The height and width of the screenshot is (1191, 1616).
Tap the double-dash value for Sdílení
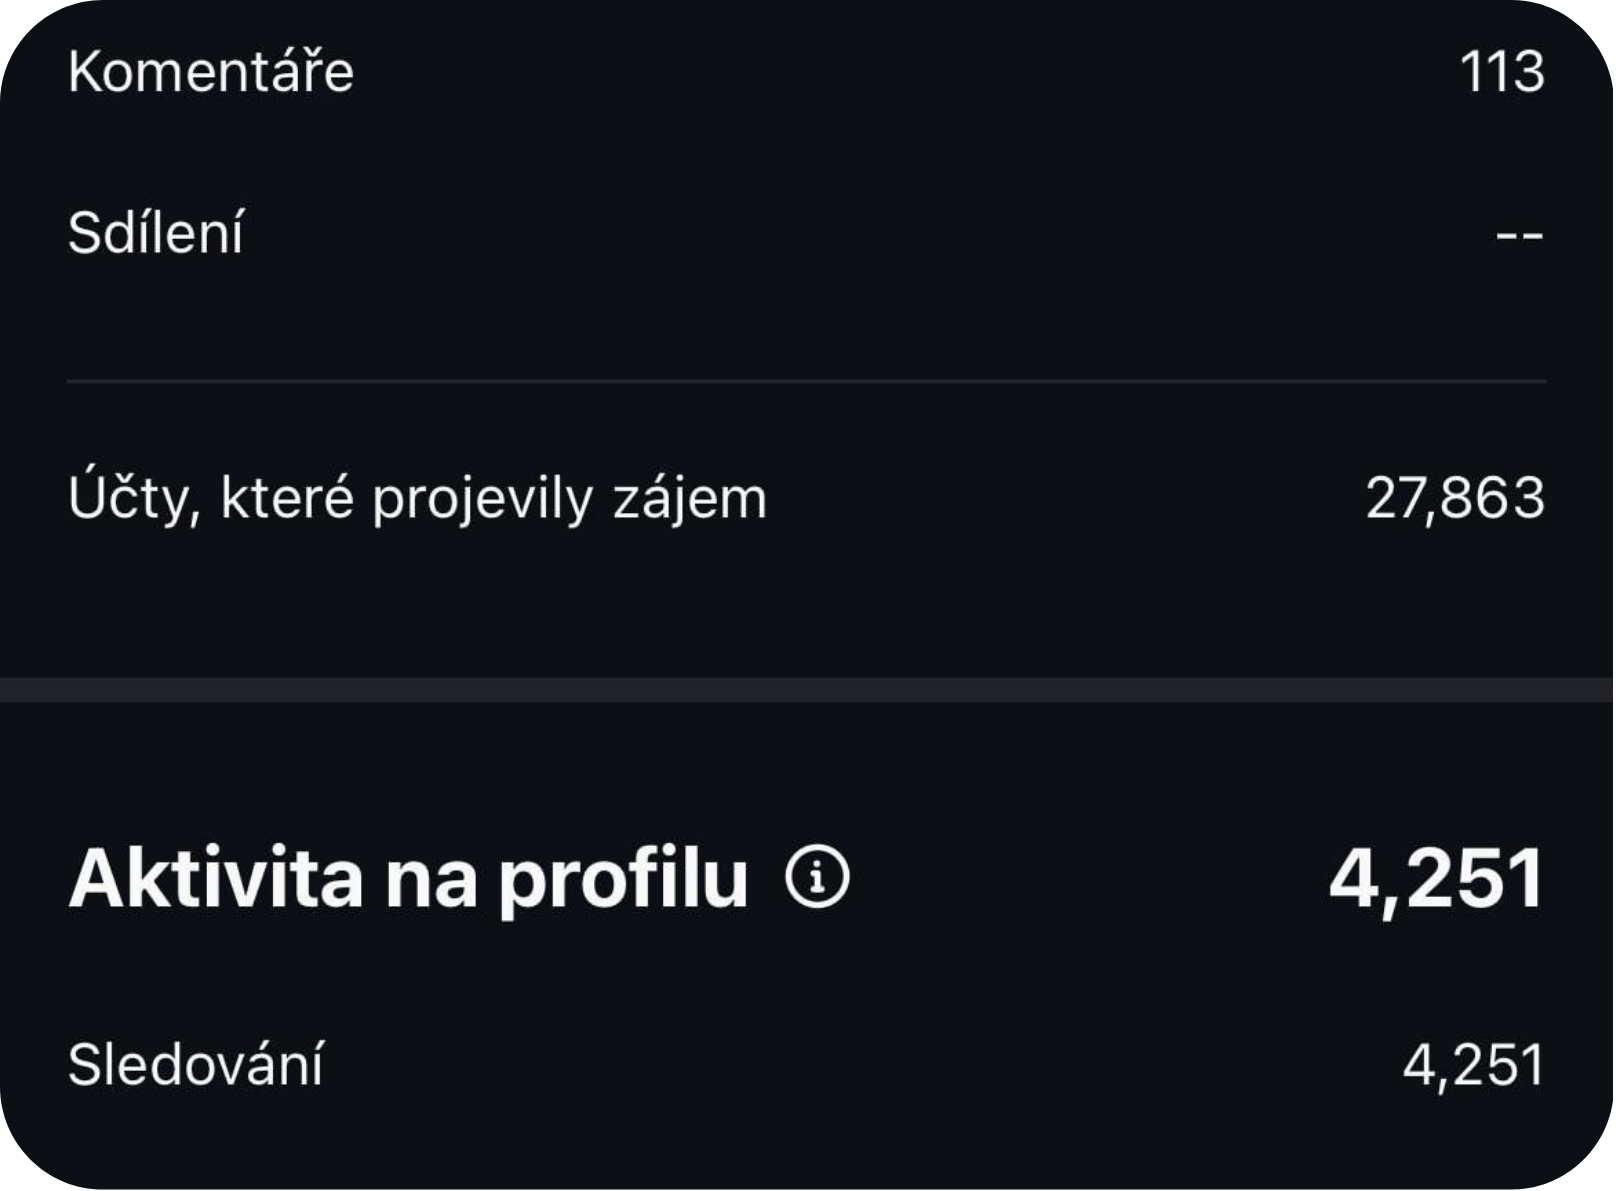(1520, 236)
